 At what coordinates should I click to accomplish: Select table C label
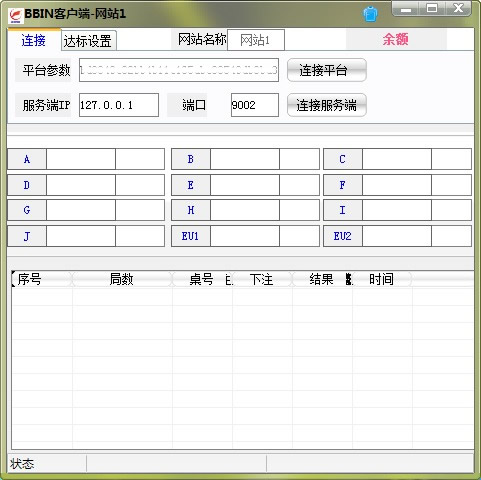pyautogui.click(x=343, y=159)
